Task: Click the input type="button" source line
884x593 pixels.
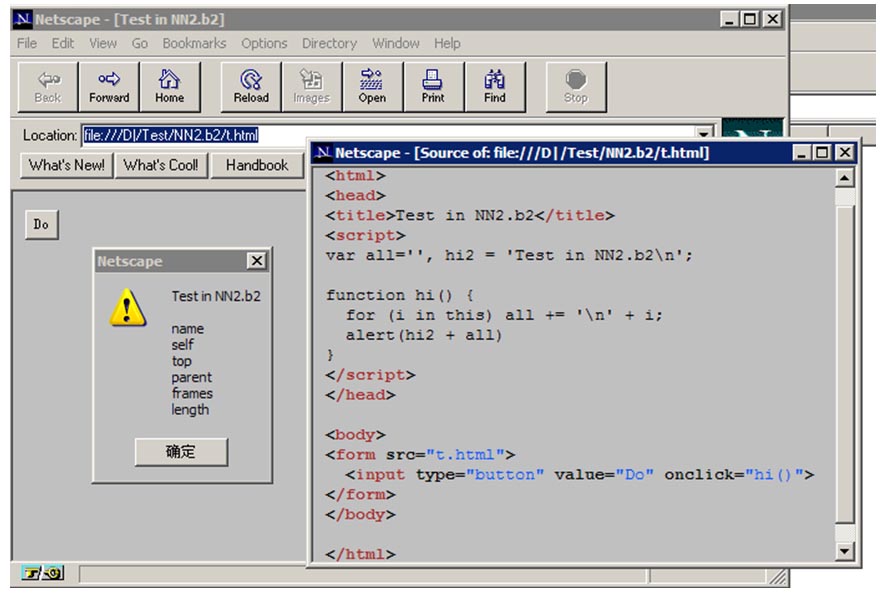Action: [x=580, y=475]
